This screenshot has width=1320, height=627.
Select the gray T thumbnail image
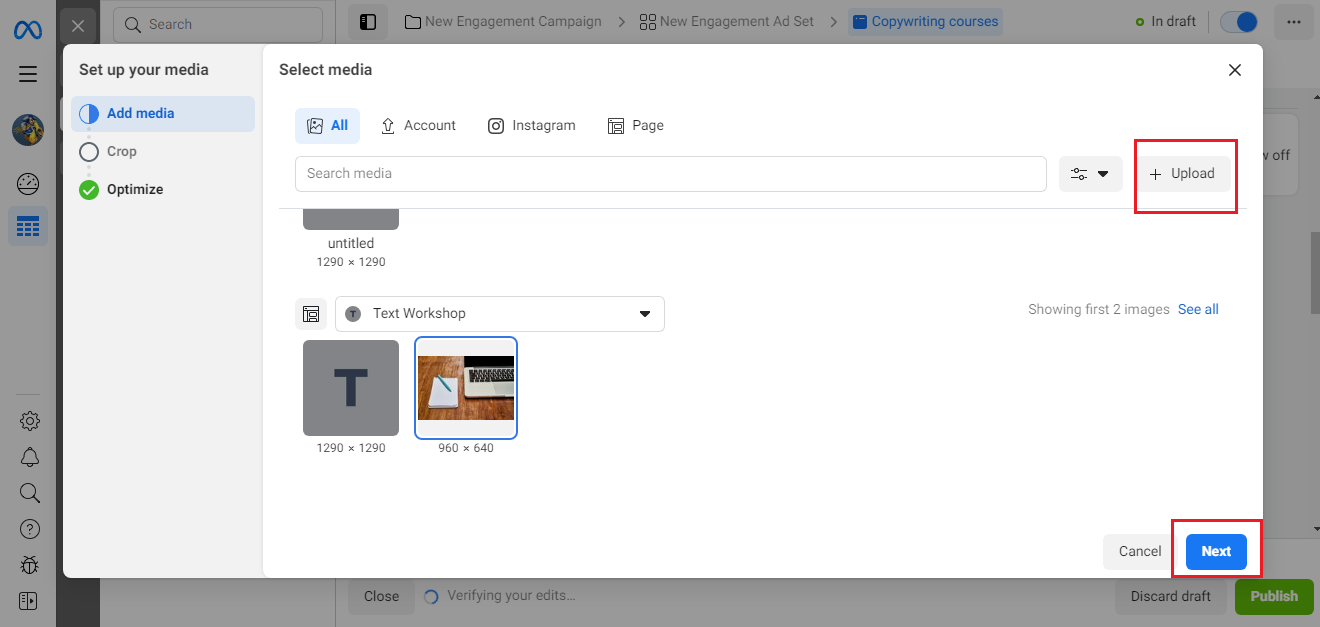click(x=351, y=388)
